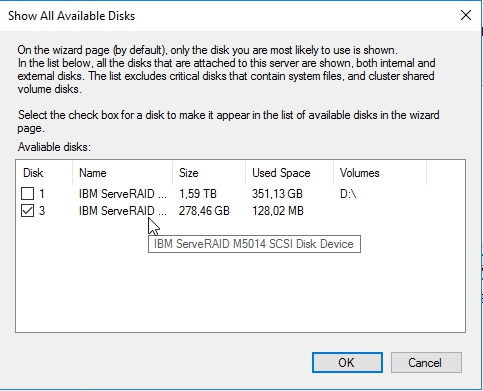Sort list by the Volumes column header
The image size is (483, 391).
click(x=380, y=173)
